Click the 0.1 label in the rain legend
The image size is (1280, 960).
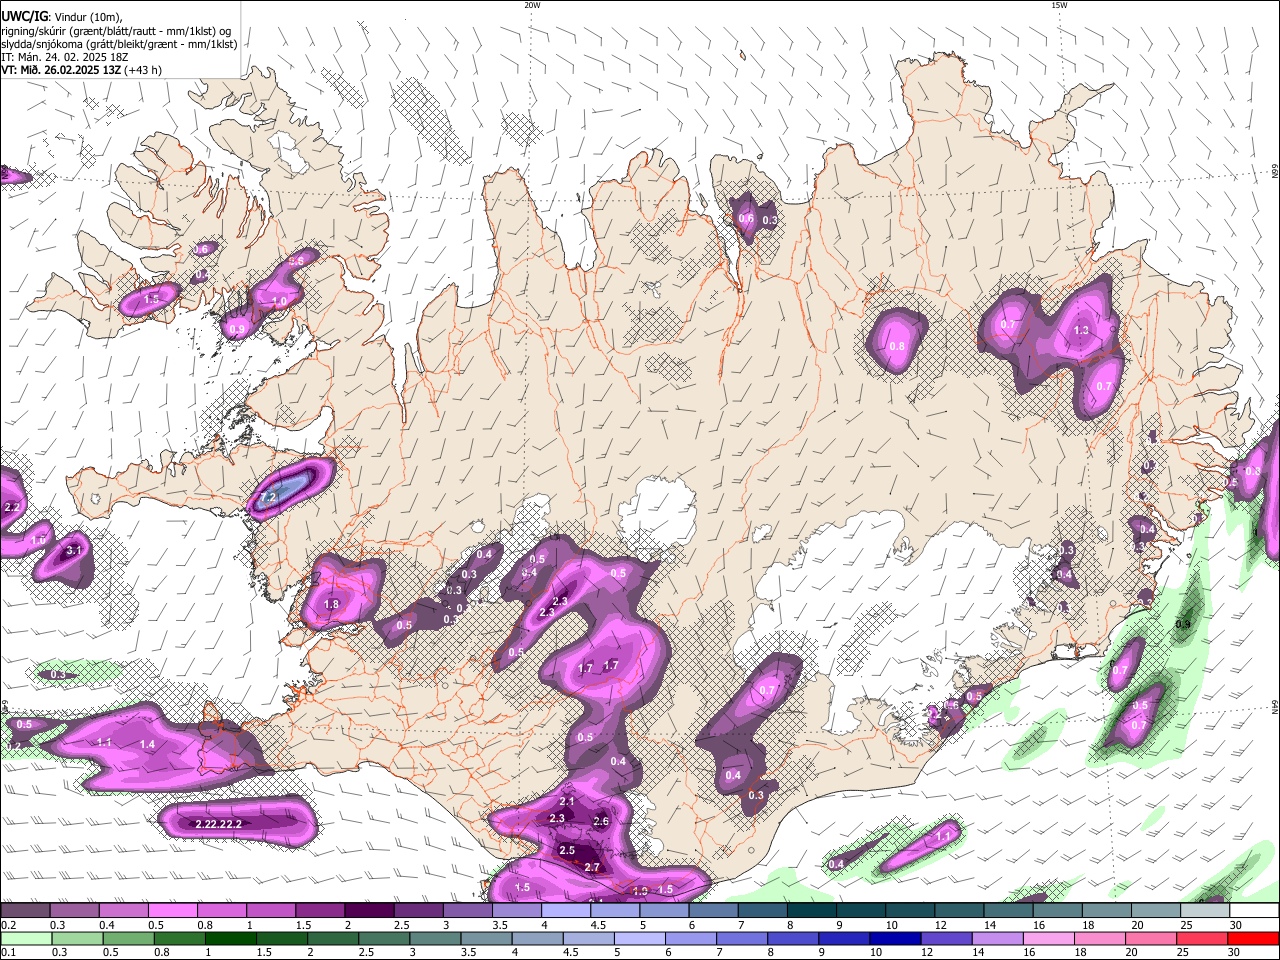[x=8, y=953]
